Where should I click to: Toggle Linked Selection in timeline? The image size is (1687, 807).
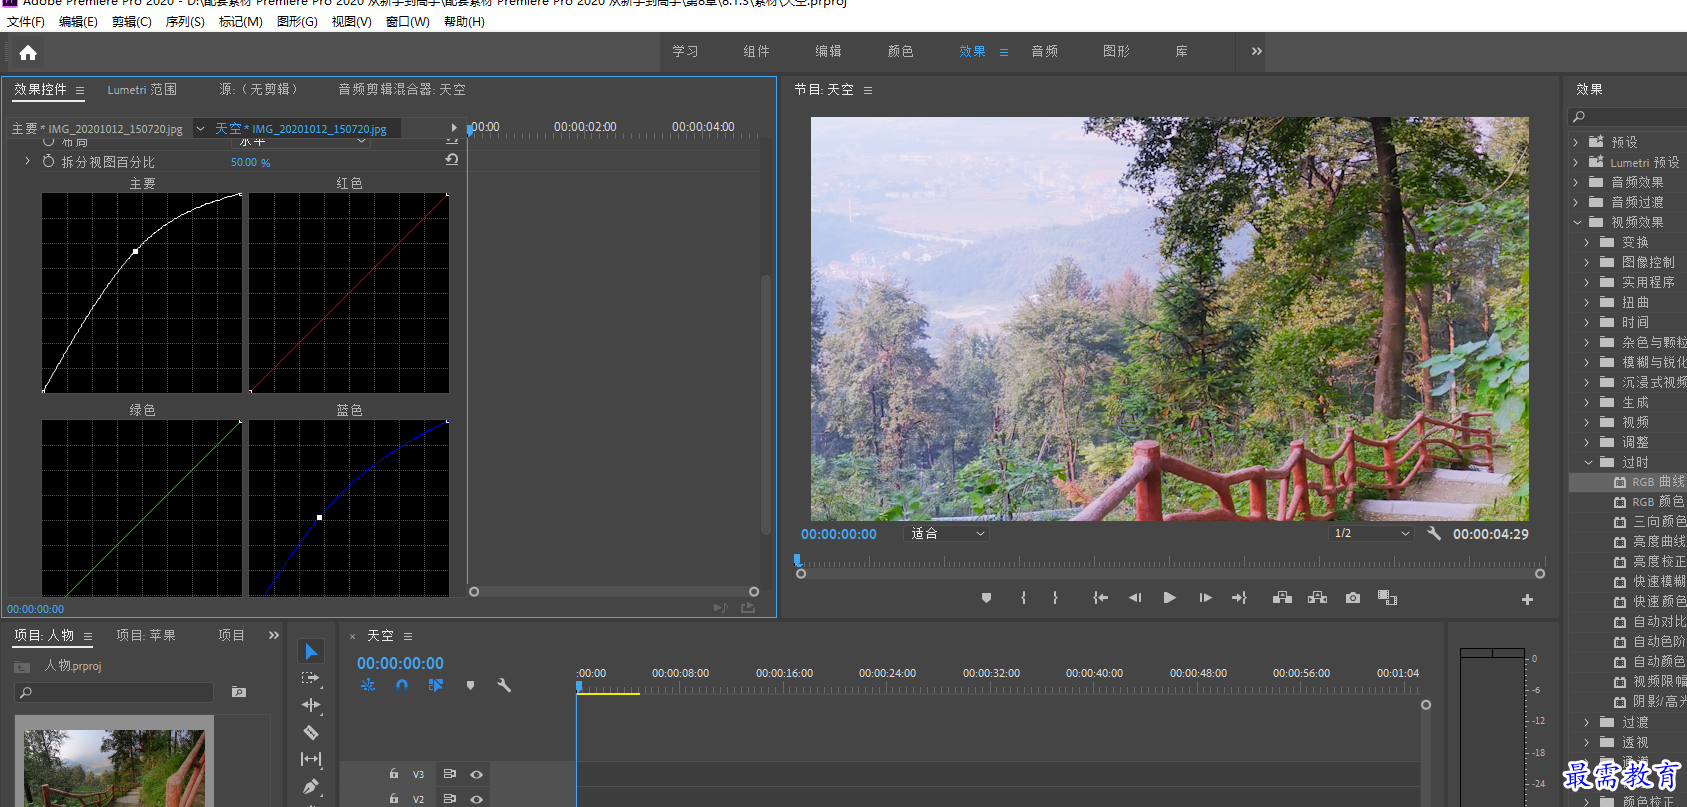[x=436, y=685]
